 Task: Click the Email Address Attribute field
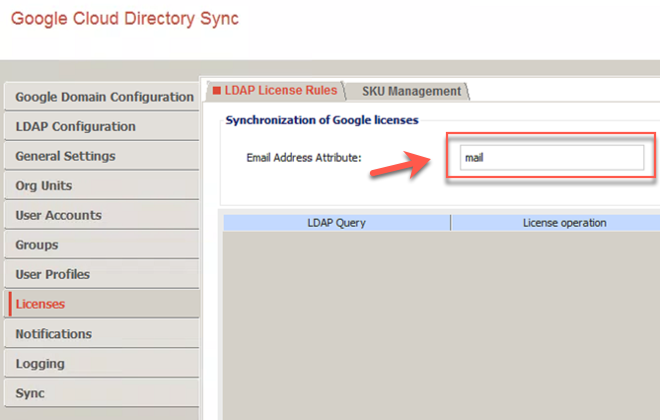[x=552, y=157]
